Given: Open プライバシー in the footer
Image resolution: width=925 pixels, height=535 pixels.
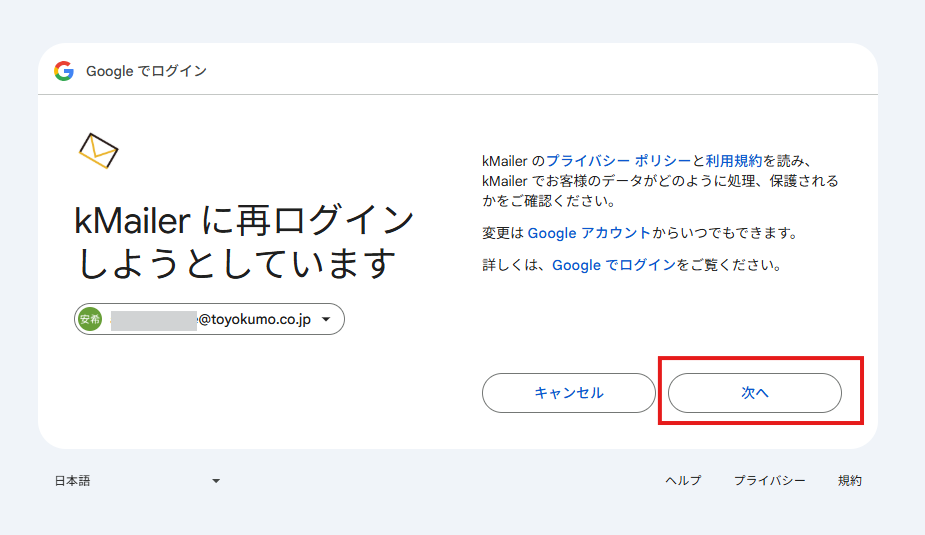Looking at the screenshot, I should [x=769, y=481].
